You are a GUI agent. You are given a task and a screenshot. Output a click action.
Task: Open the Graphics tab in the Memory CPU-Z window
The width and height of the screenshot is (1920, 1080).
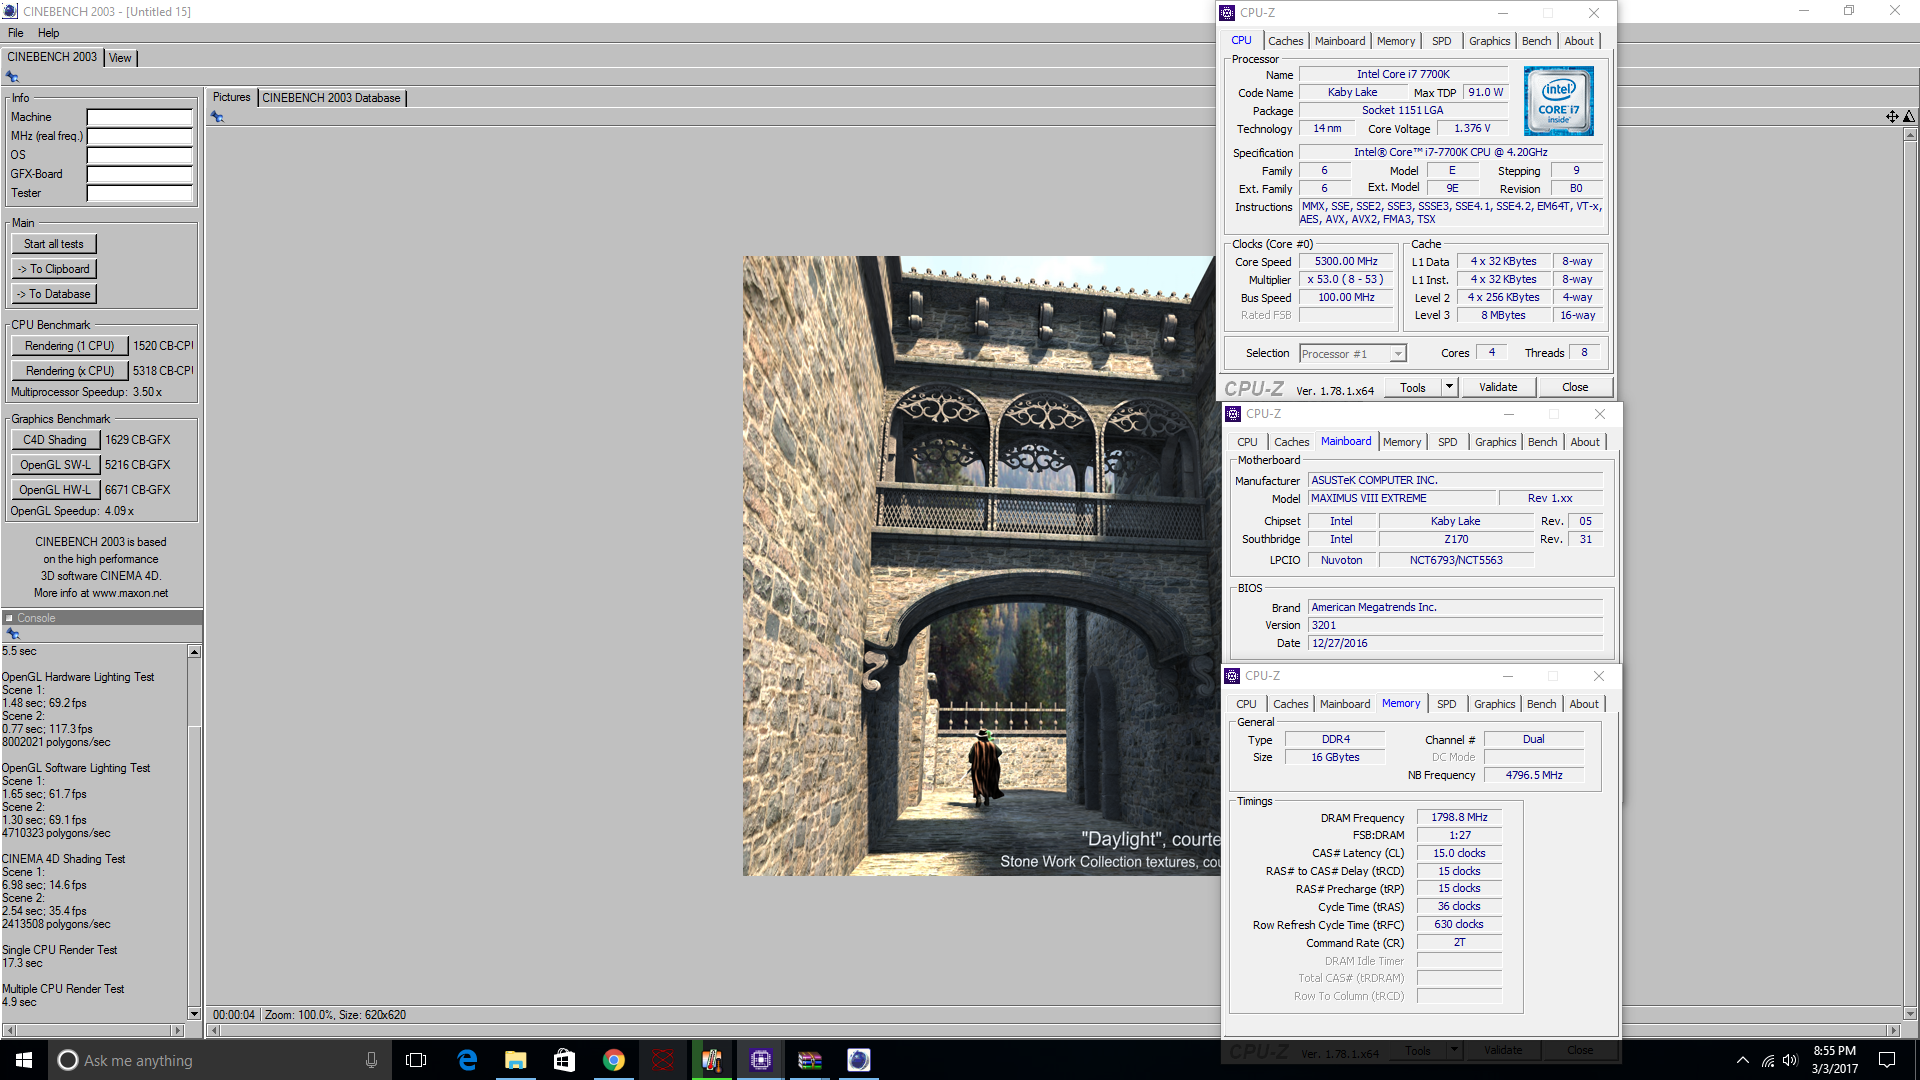coord(1494,704)
